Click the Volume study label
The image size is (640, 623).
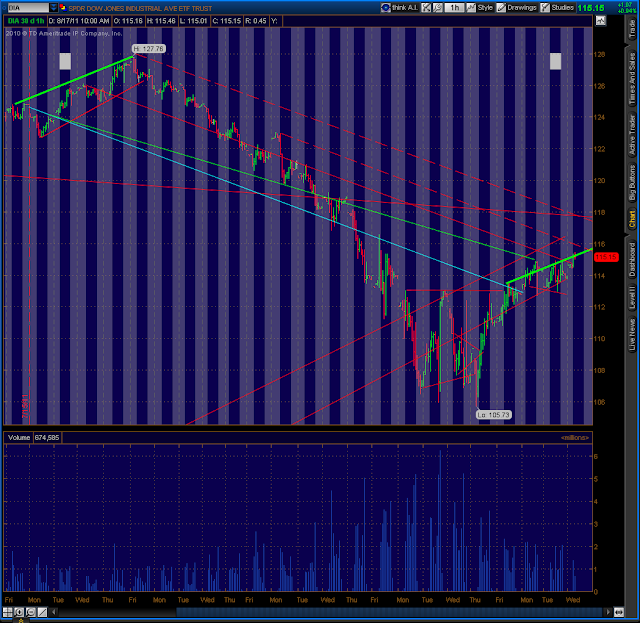point(19,438)
